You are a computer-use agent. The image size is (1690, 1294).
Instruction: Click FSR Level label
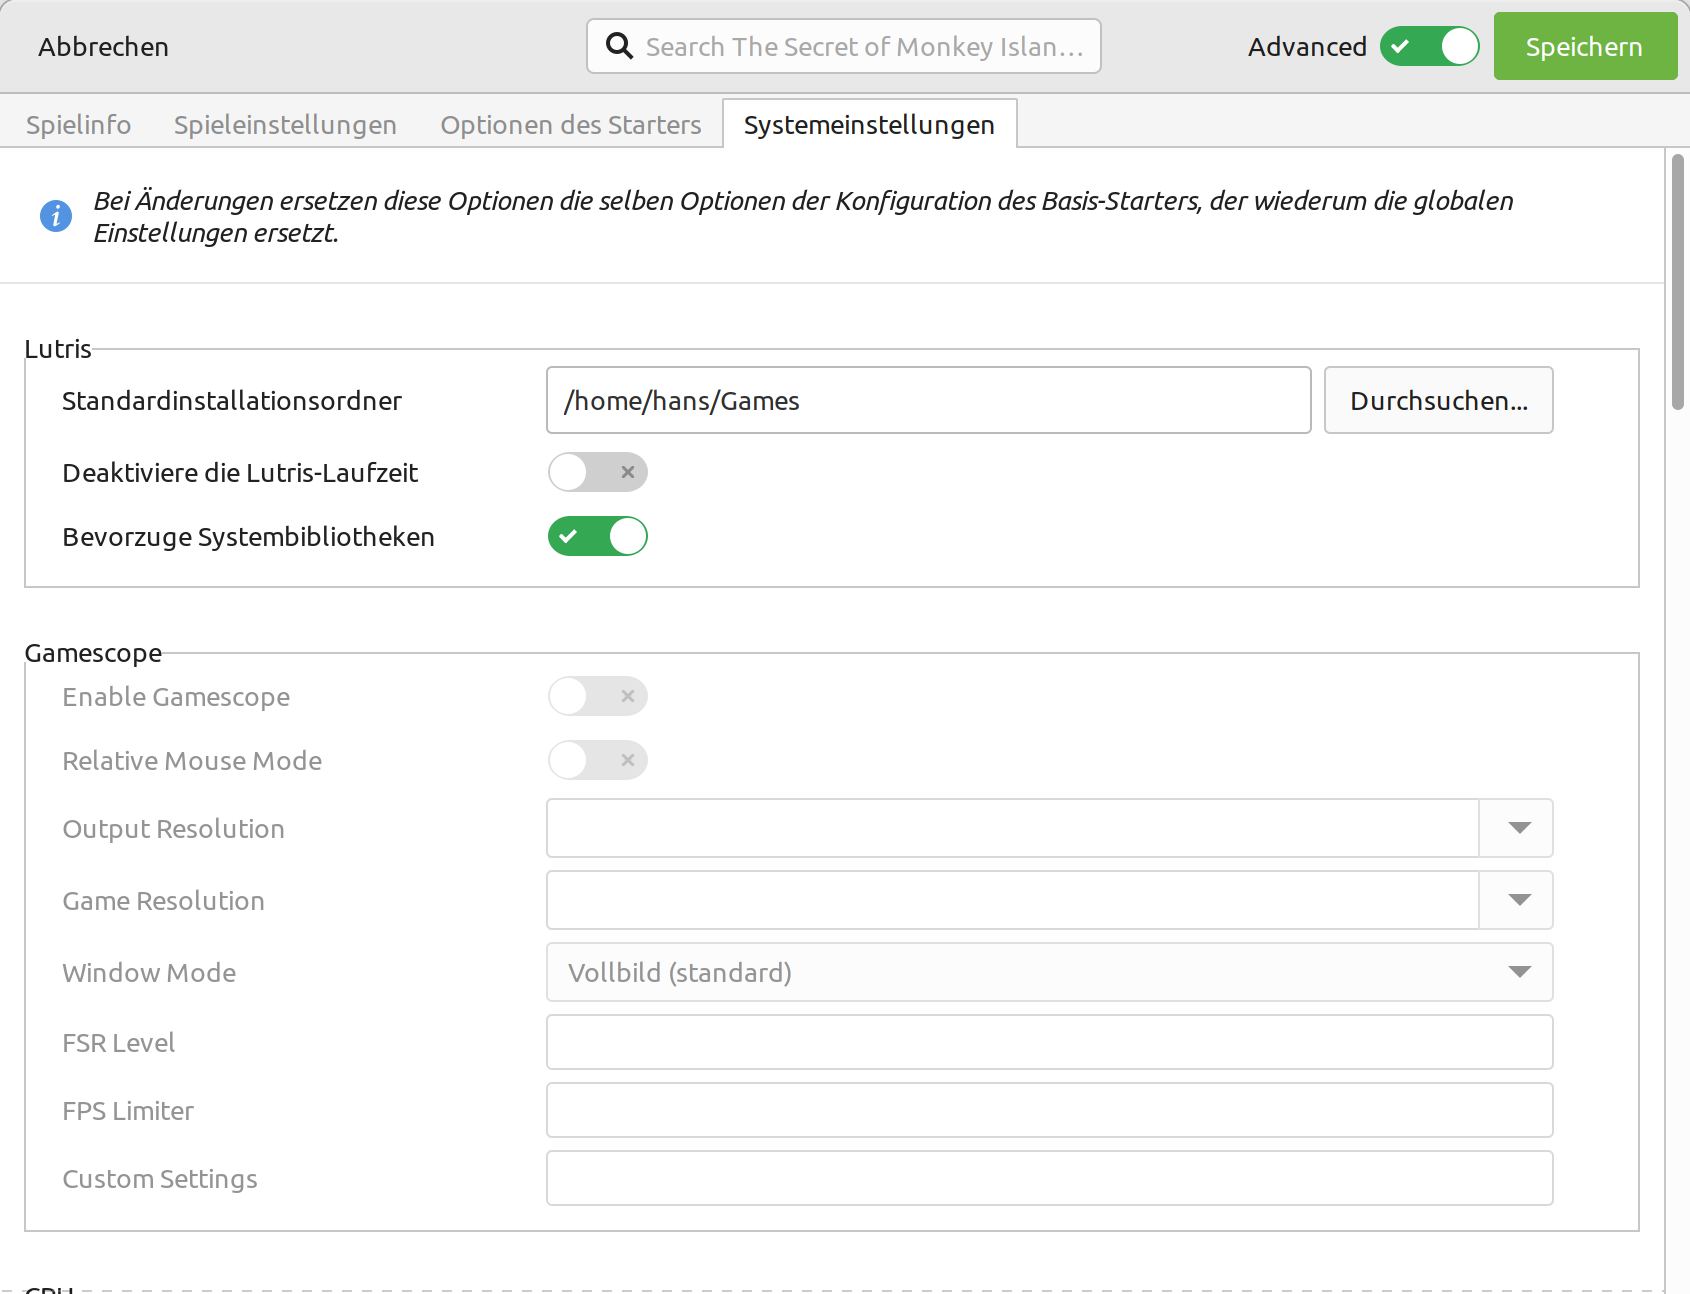[x=118, y=1043]
